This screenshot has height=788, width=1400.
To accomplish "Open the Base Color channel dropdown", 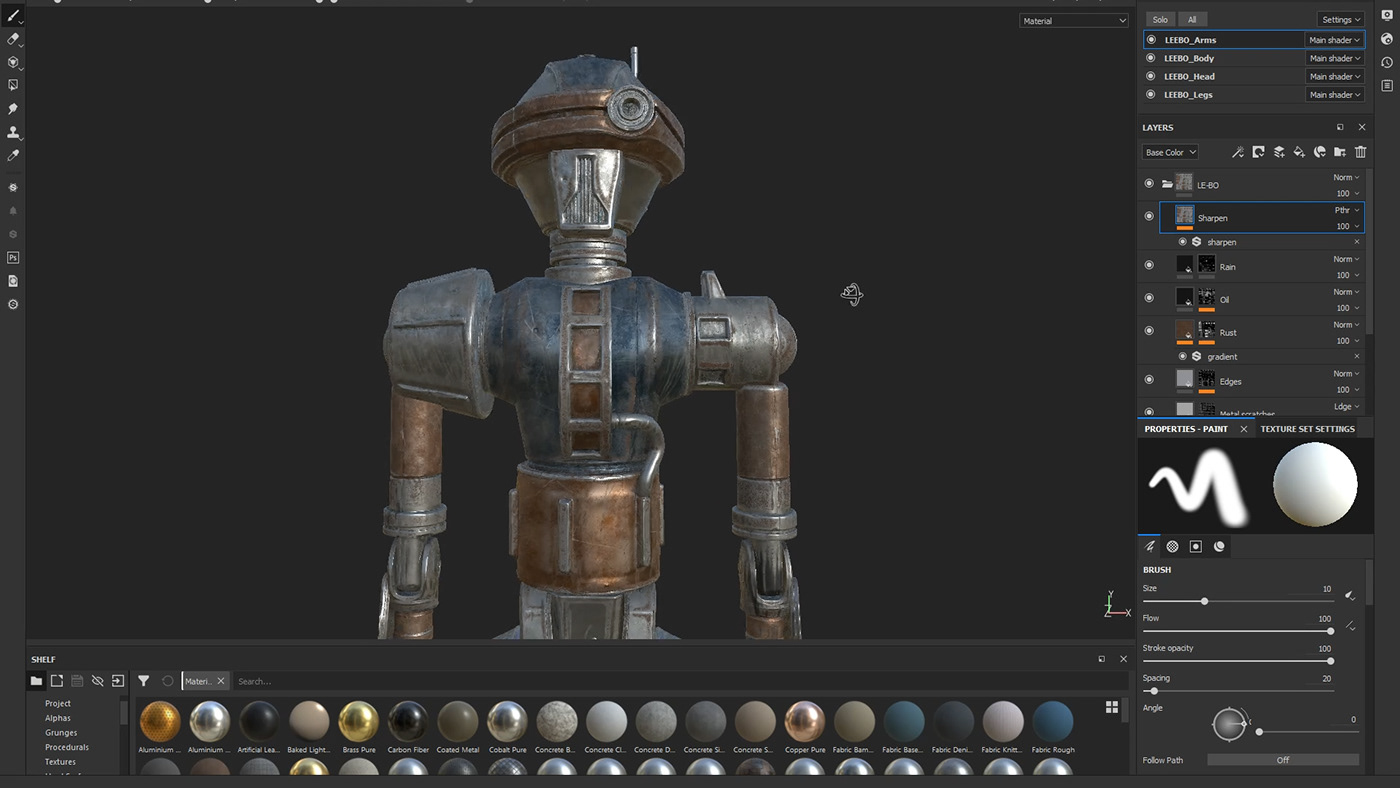I will 1170,152.
